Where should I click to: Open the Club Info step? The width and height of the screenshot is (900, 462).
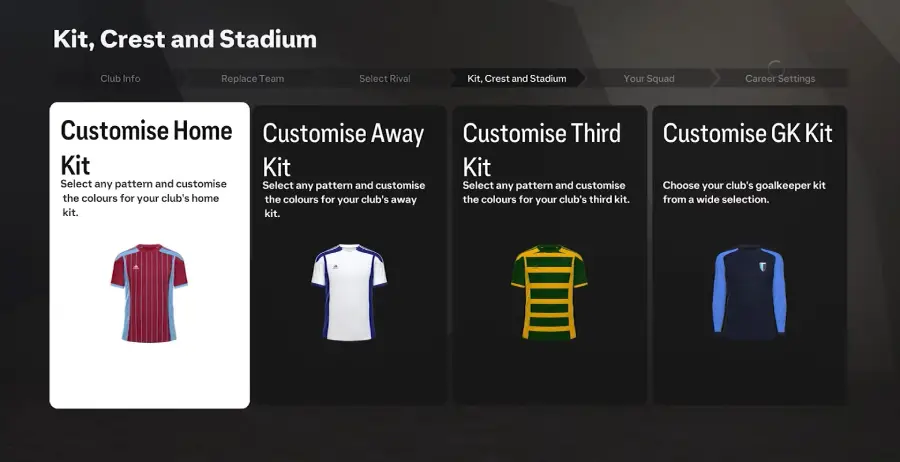tap(120, 78)
